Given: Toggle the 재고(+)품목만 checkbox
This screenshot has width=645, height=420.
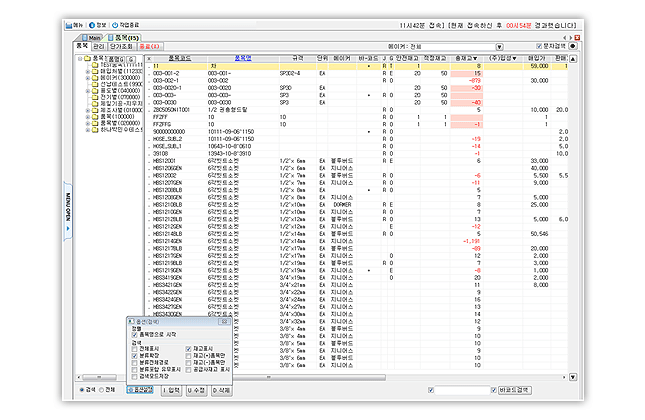Looking at the screenshot, I should pos(188,355).
